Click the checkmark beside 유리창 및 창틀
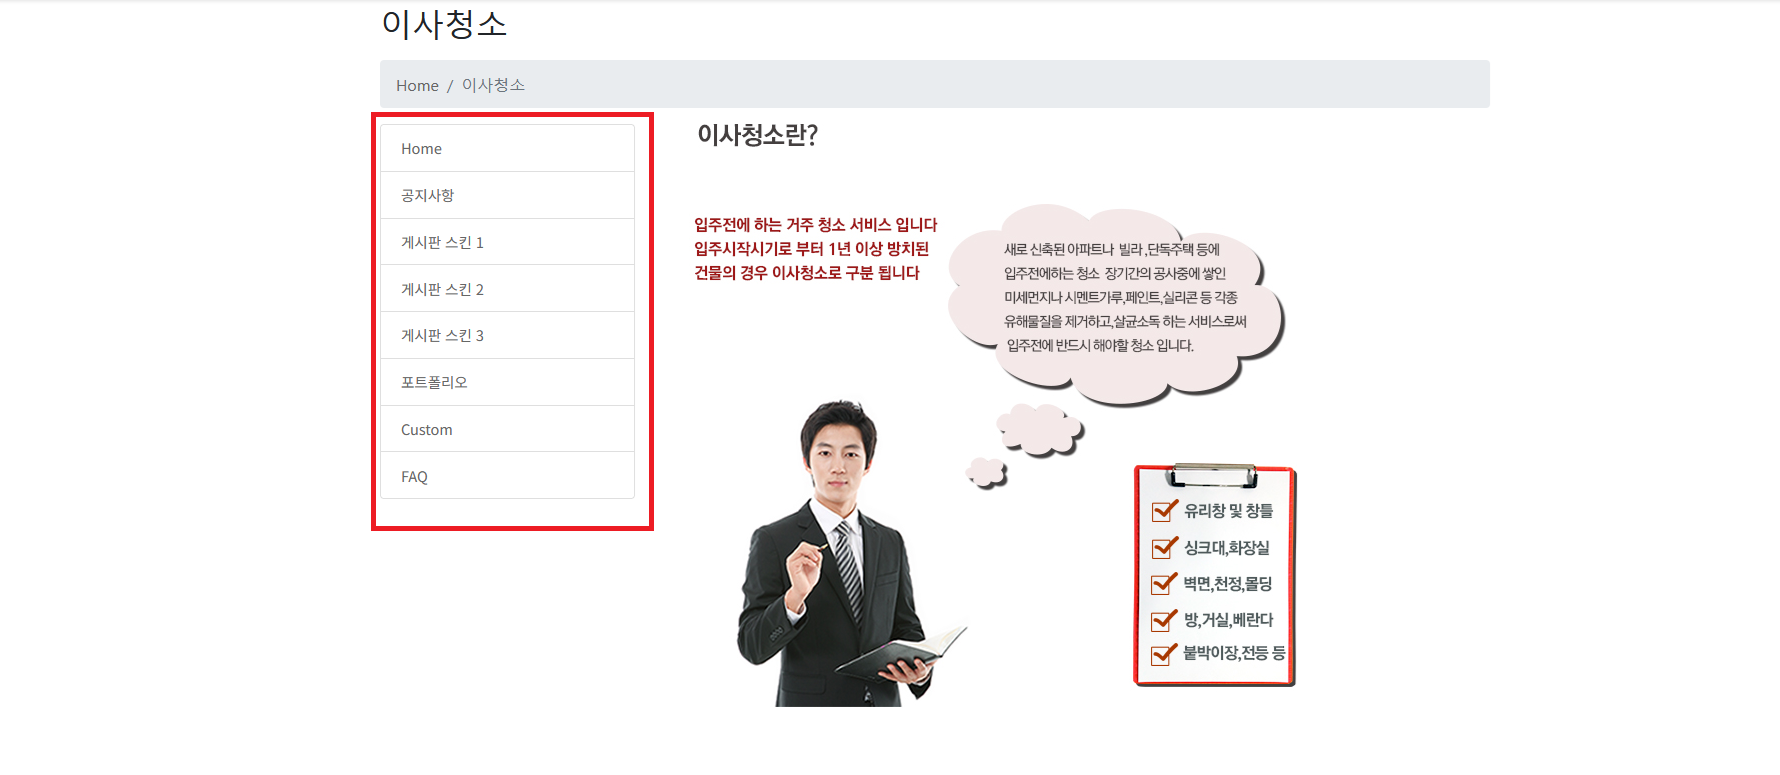 click(x=1164, y=511)
